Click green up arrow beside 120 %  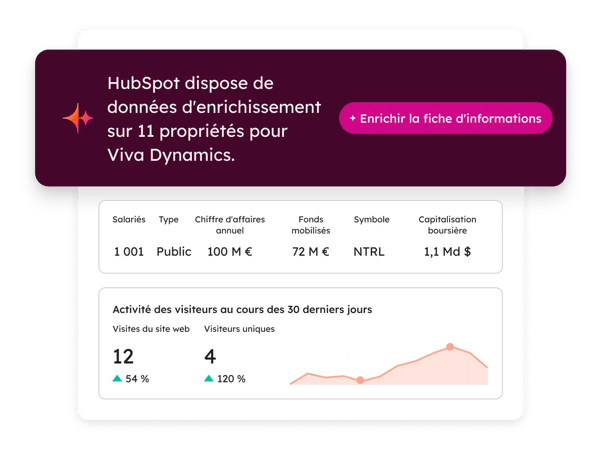(209, 379)
